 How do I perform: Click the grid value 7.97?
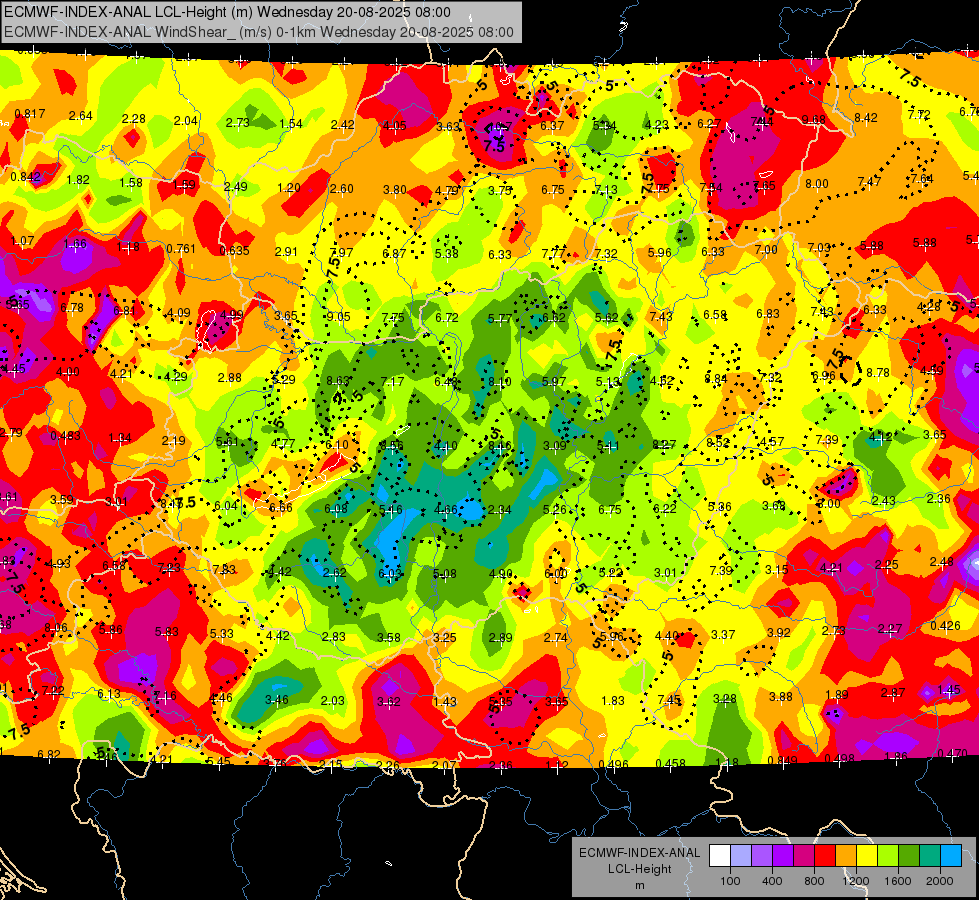point(341,252)
